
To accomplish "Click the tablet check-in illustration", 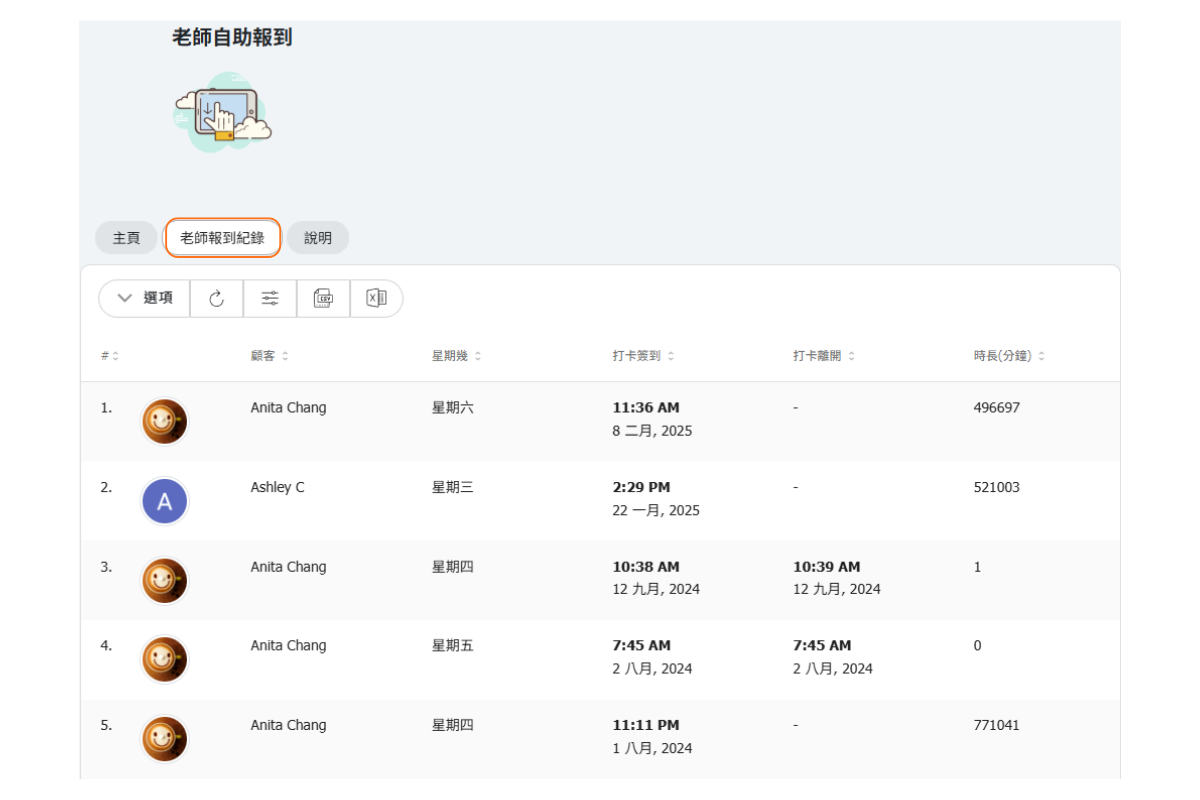I will click(x=222, y=112).
